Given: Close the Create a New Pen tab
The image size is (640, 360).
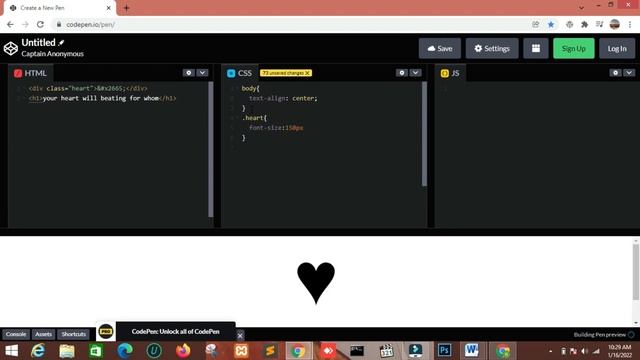Looking at the screenshot, I should tap(109, 8).
